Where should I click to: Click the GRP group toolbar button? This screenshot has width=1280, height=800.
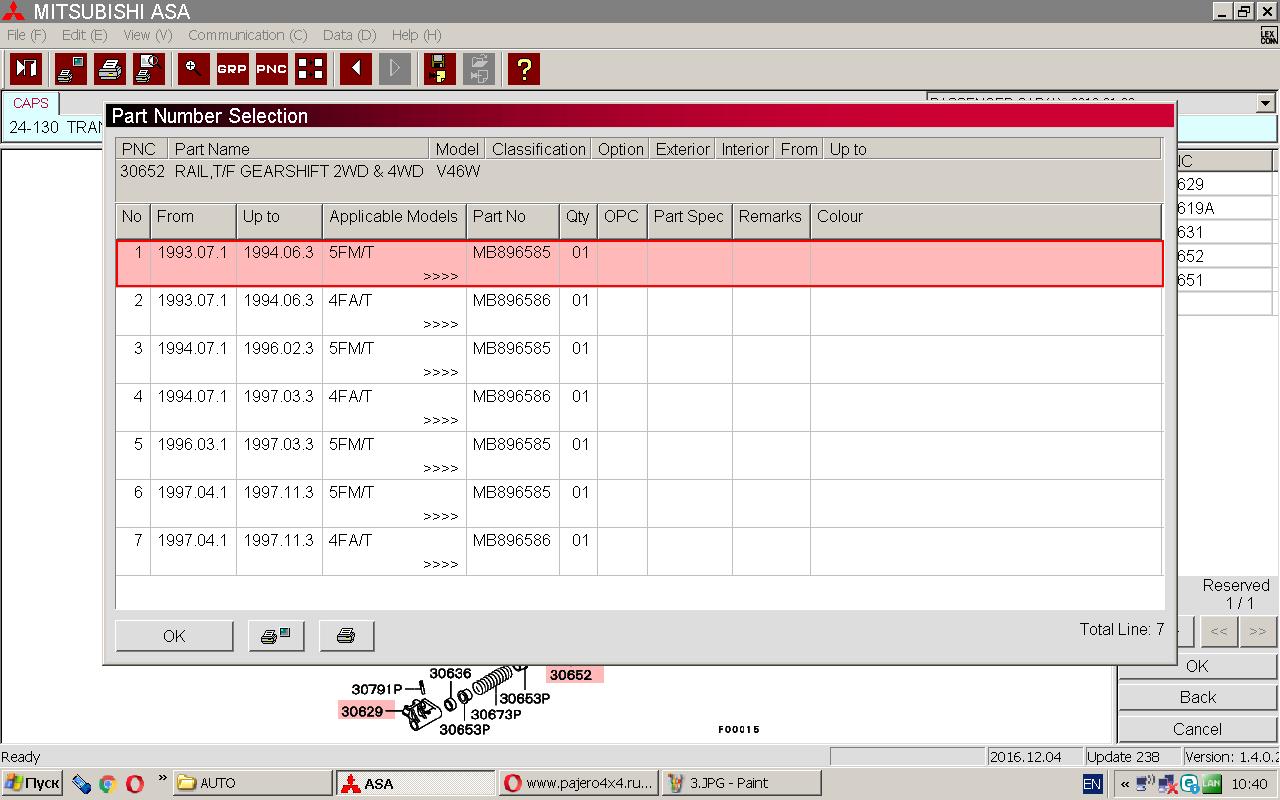pos(232,68)
